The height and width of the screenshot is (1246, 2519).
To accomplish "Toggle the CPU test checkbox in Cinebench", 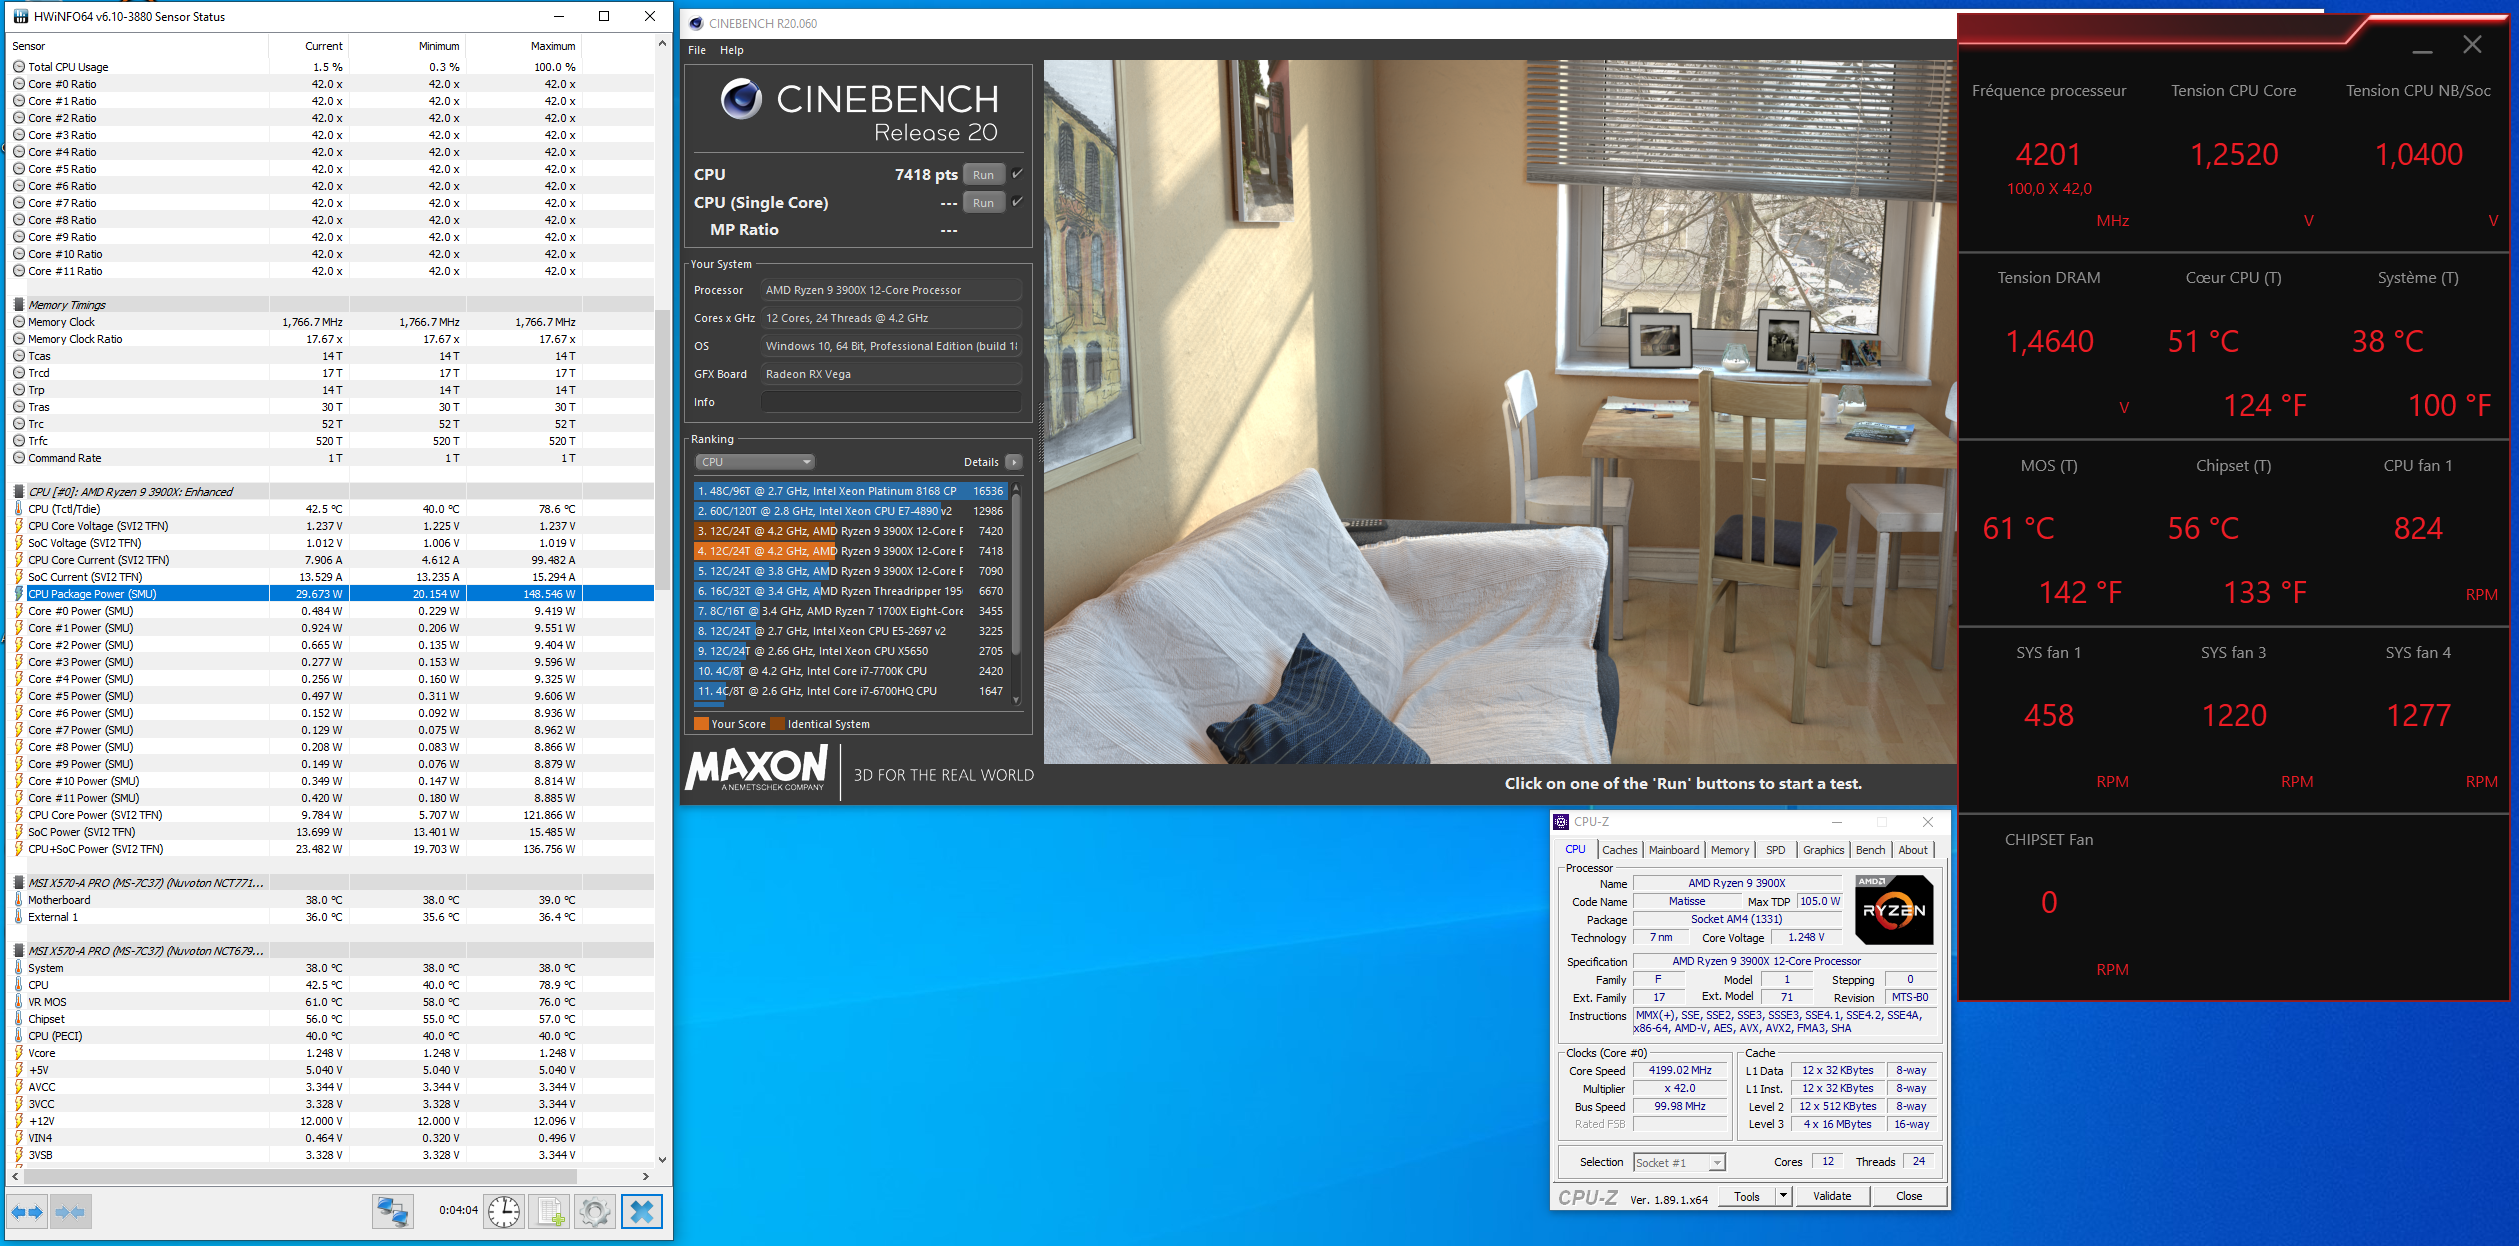I will pos(1018,174).
